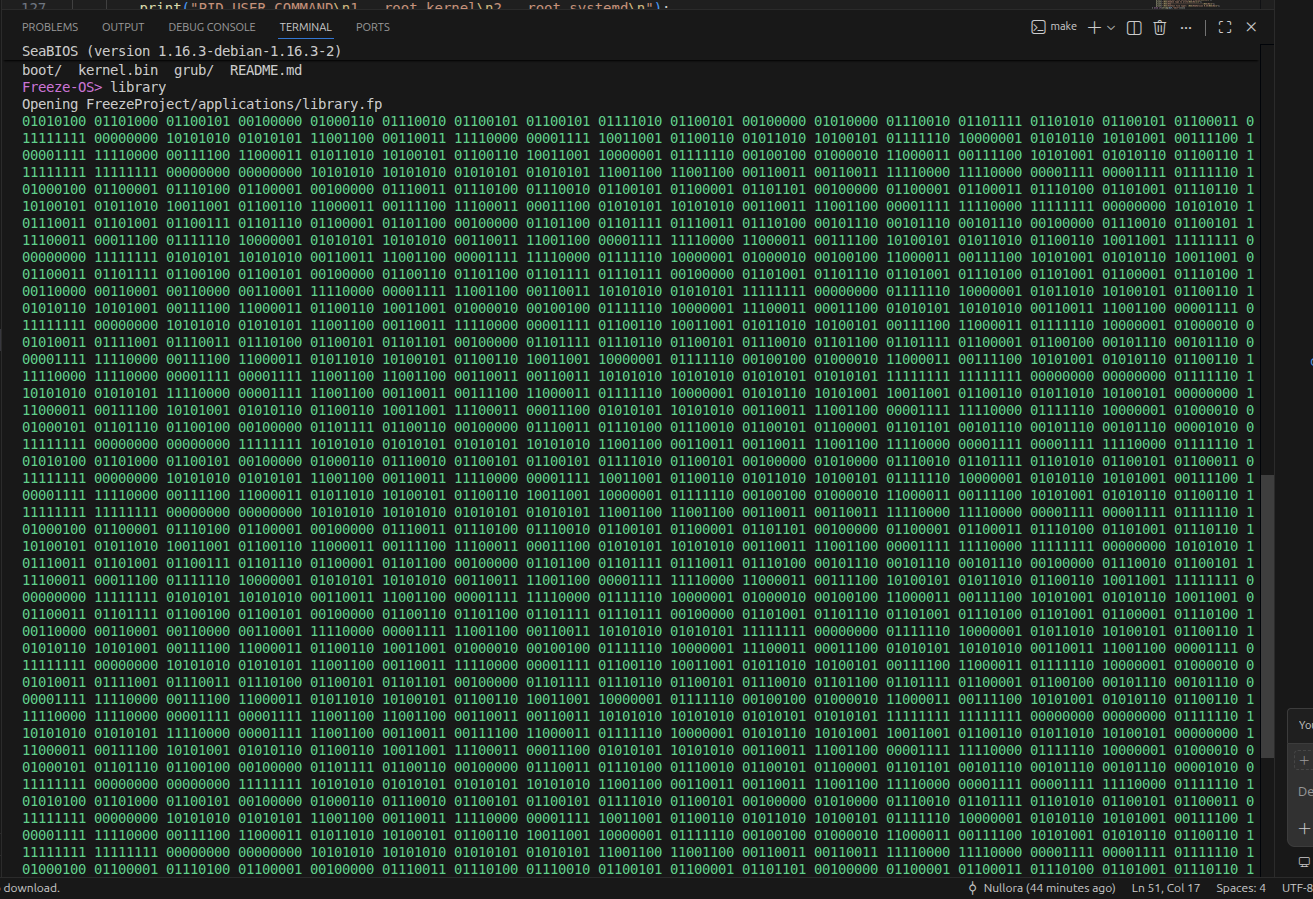
Task: Switch to the Problems tab
Action: tap(50, 27)
